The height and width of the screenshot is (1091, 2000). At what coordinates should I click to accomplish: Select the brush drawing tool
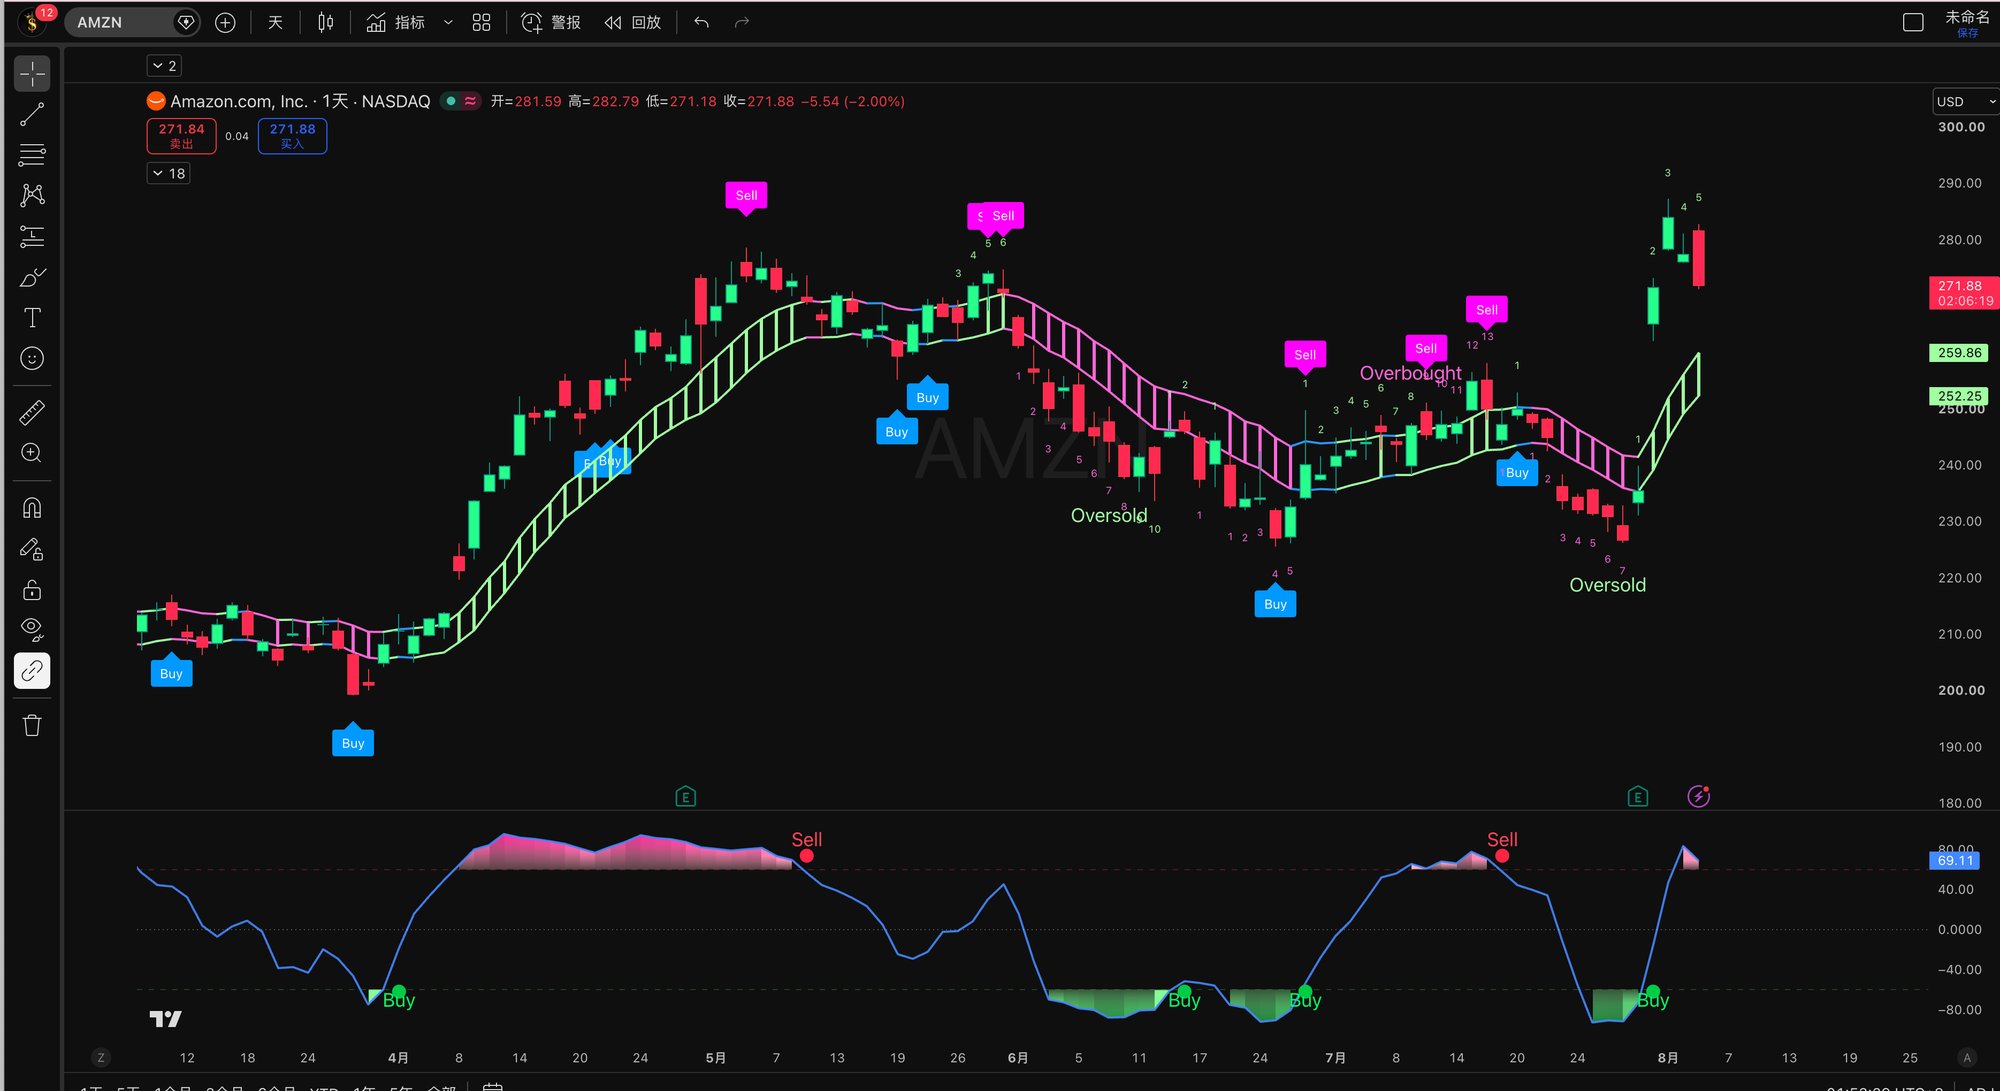pyautogui.click(x=32, y=277)
